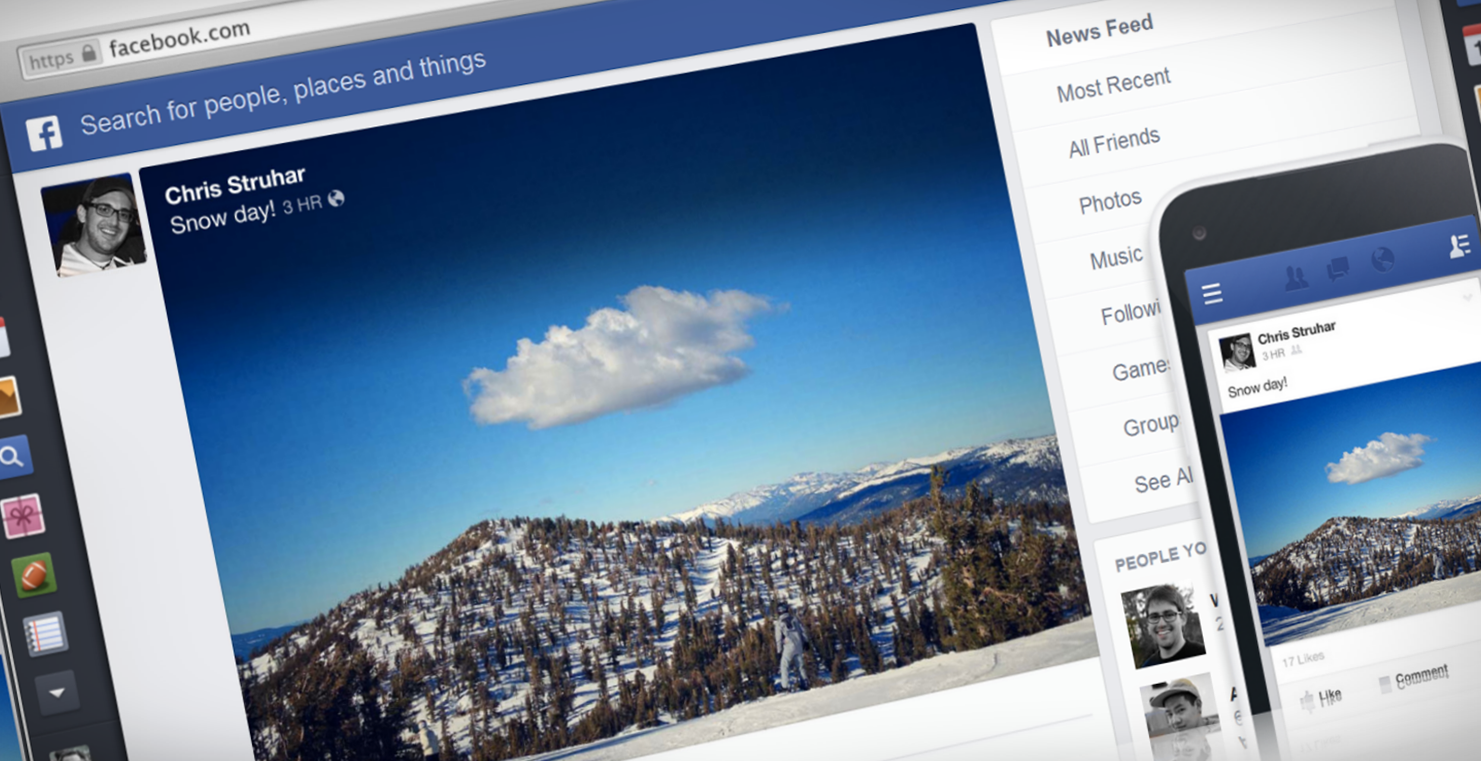
Task: Open the notes notebook icon in left sidebar
Action: click(45, 633)
